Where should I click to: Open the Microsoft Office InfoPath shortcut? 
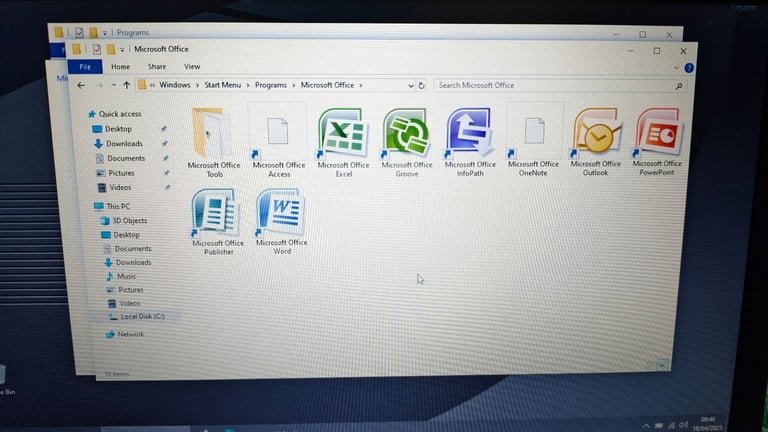point(470,142)
